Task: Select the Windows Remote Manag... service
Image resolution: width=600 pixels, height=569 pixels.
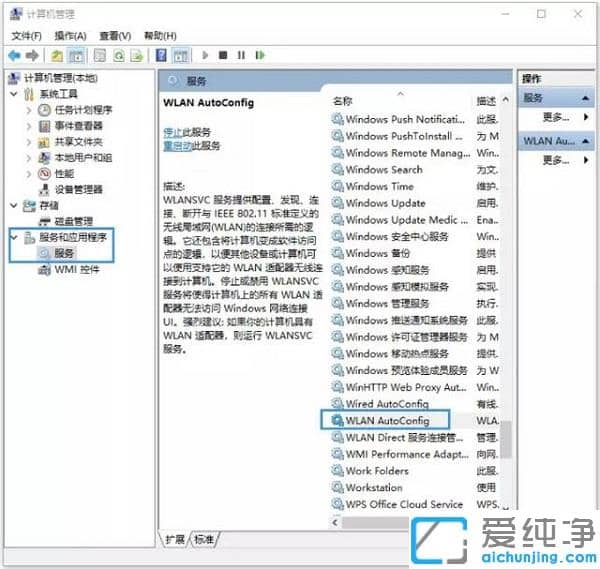Action: pos(401,153)
